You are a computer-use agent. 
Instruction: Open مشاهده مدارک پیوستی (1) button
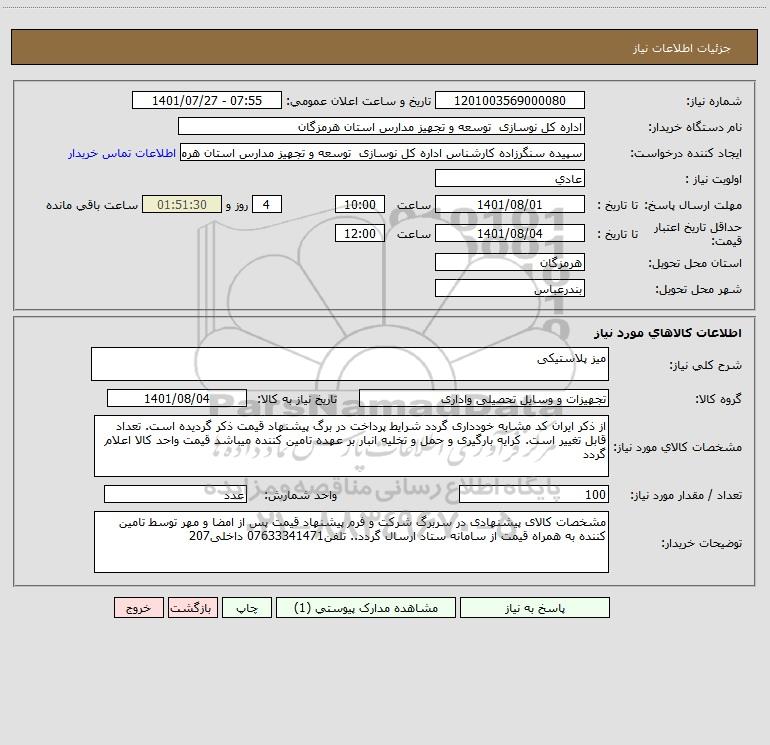(366, 608)
